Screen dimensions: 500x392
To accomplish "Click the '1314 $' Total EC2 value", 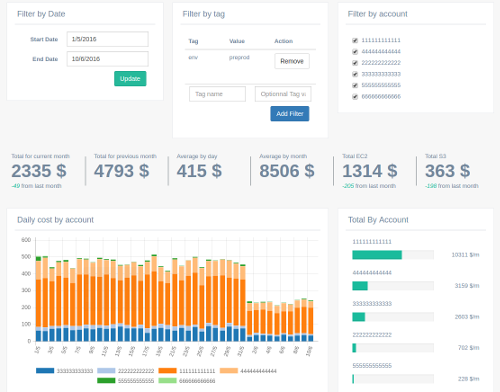I will (370, 171).
